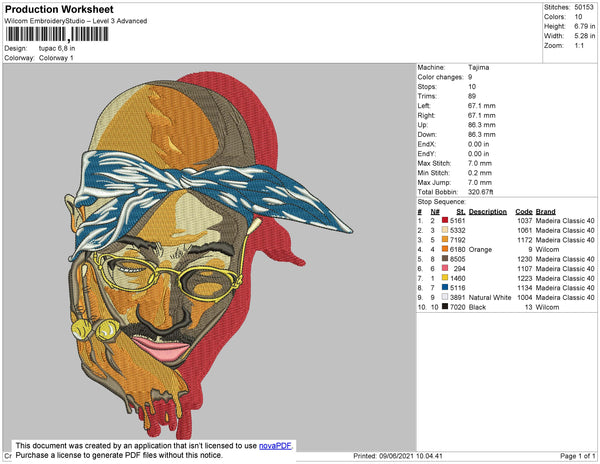The image size is (600, 464).
Task: Click the Brand column header
Action: click(545, 212)
